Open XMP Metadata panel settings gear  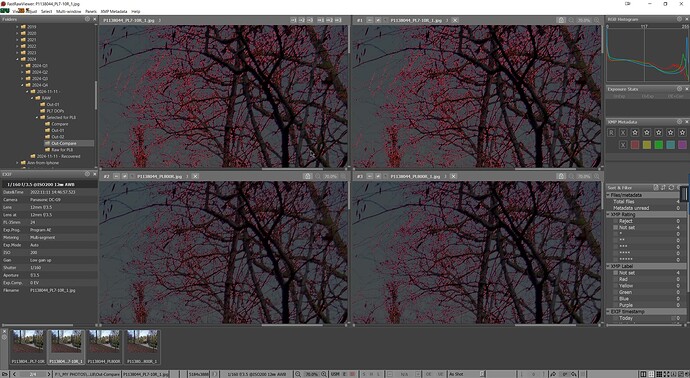click(x=679, y=121)
